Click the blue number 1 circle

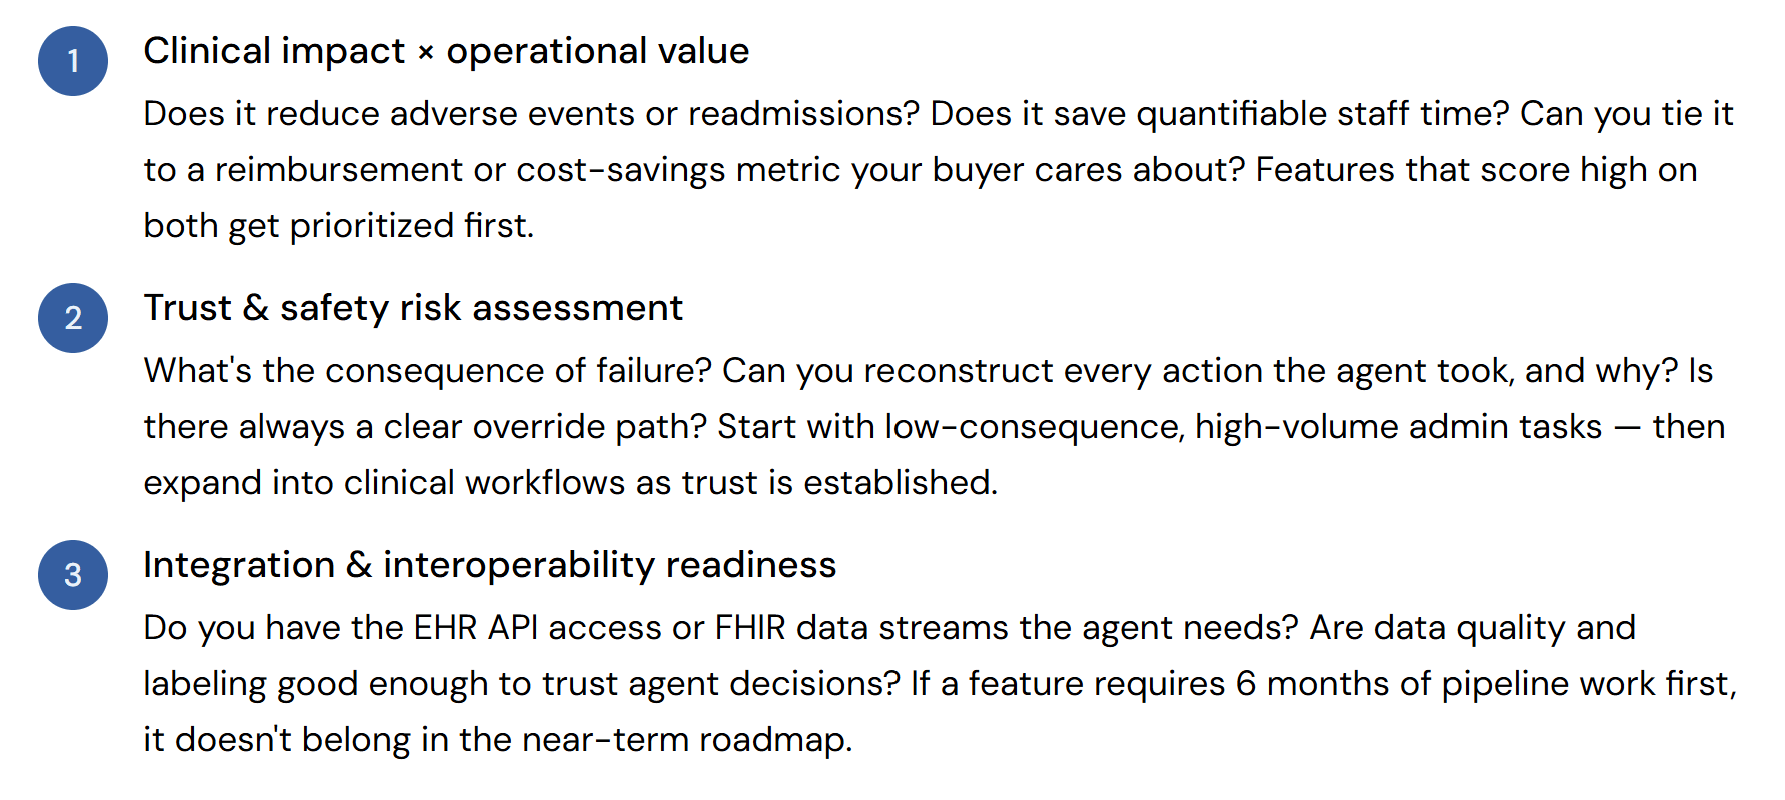73,61
